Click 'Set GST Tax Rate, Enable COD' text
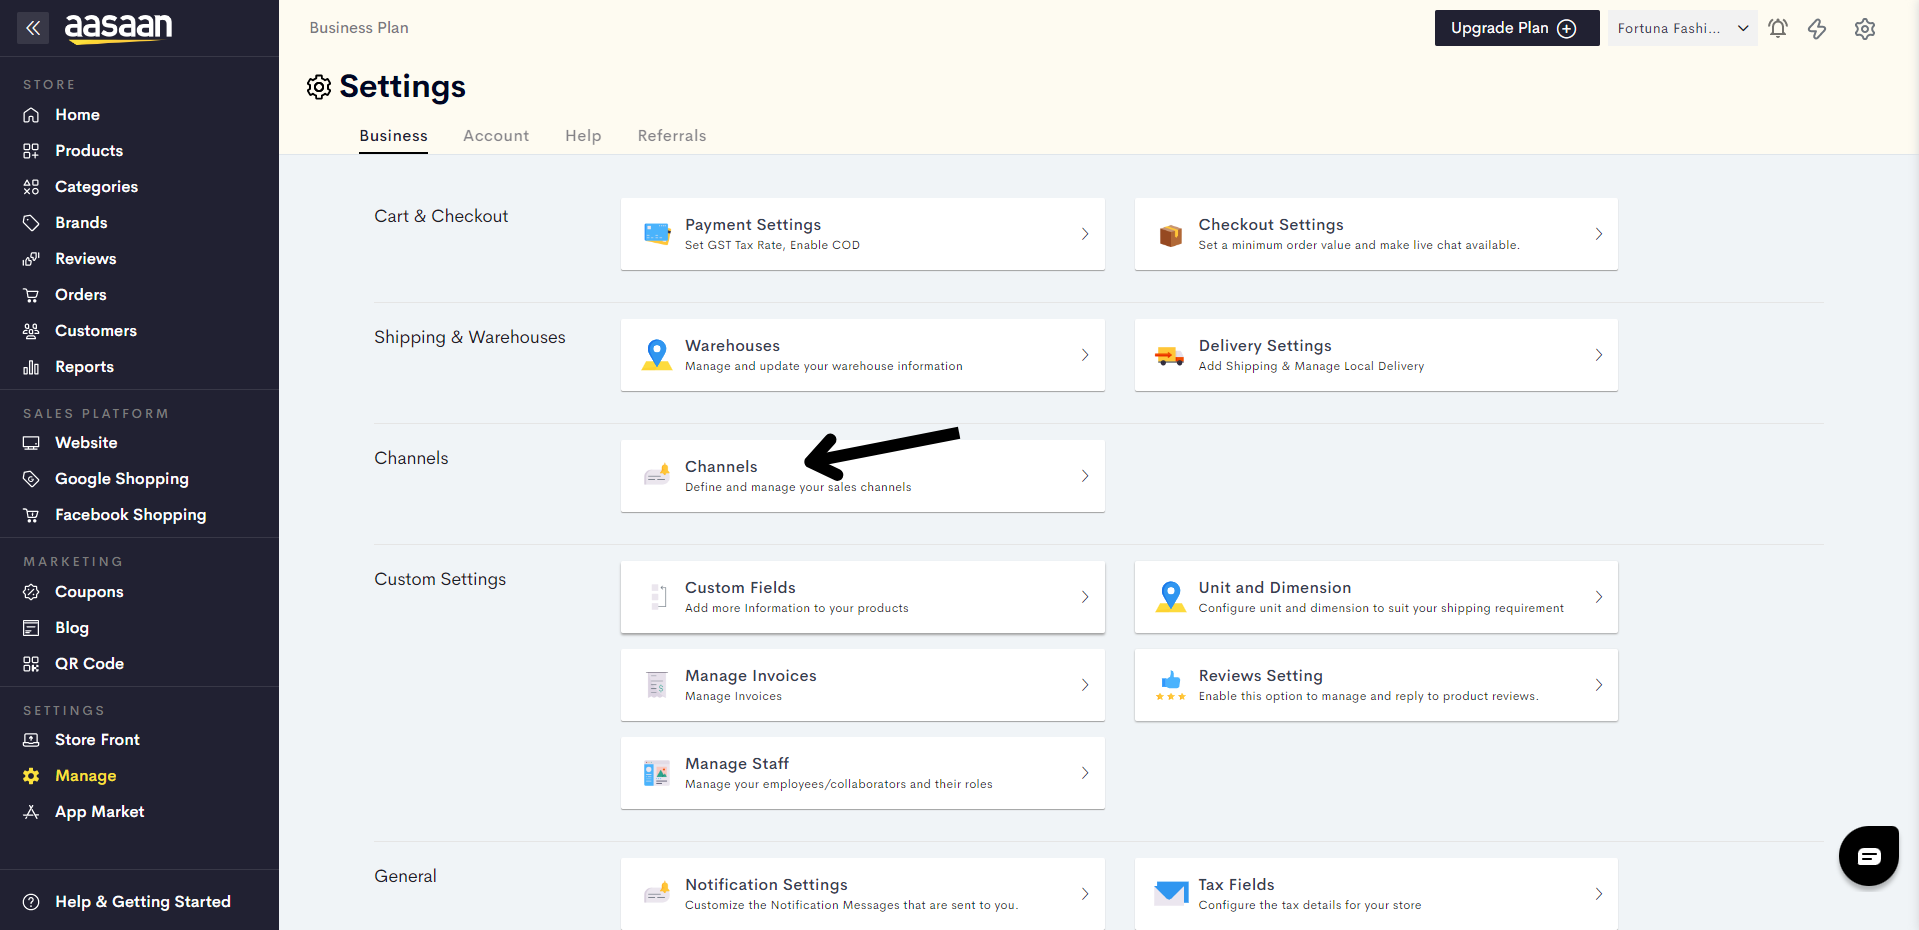 point(772,245)
